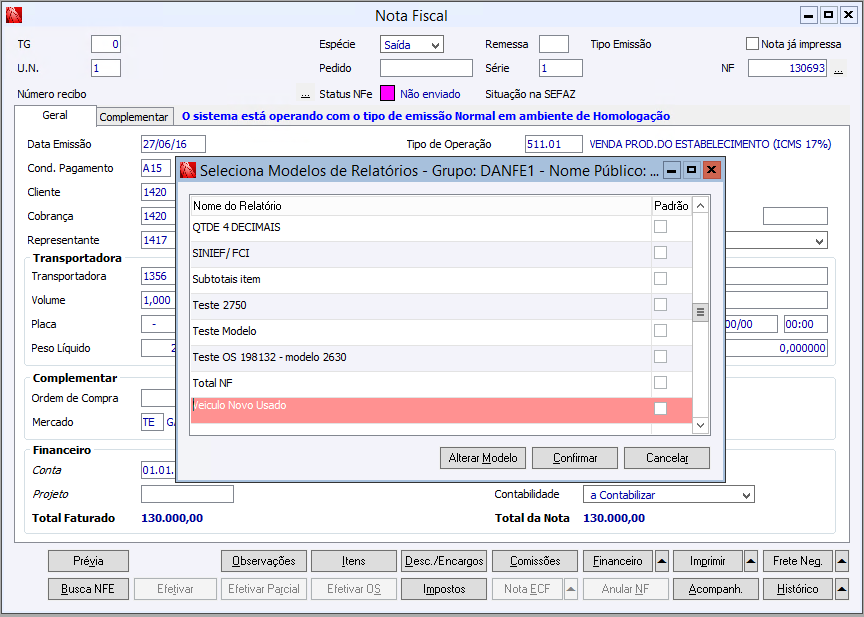Viewport: 864px width, 617px height.
Task: Click the Alterar Modelo button
Action: [483, 458]
